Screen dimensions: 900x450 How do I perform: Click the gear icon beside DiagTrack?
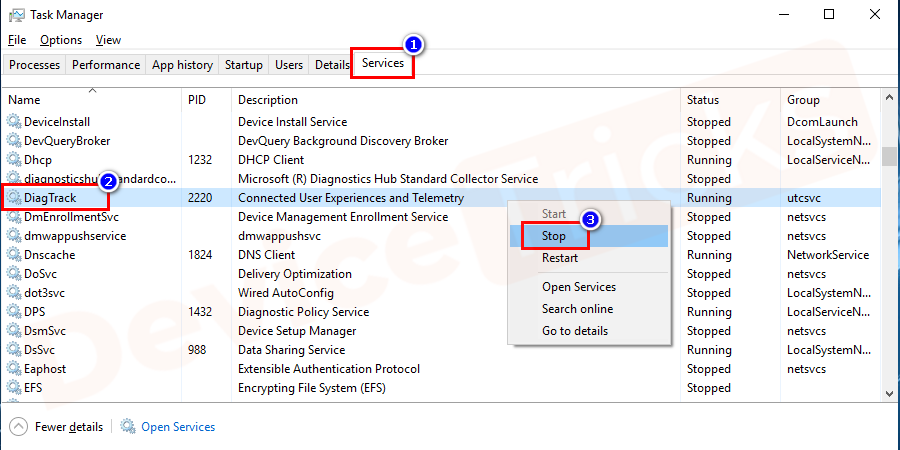coord(13,198)
